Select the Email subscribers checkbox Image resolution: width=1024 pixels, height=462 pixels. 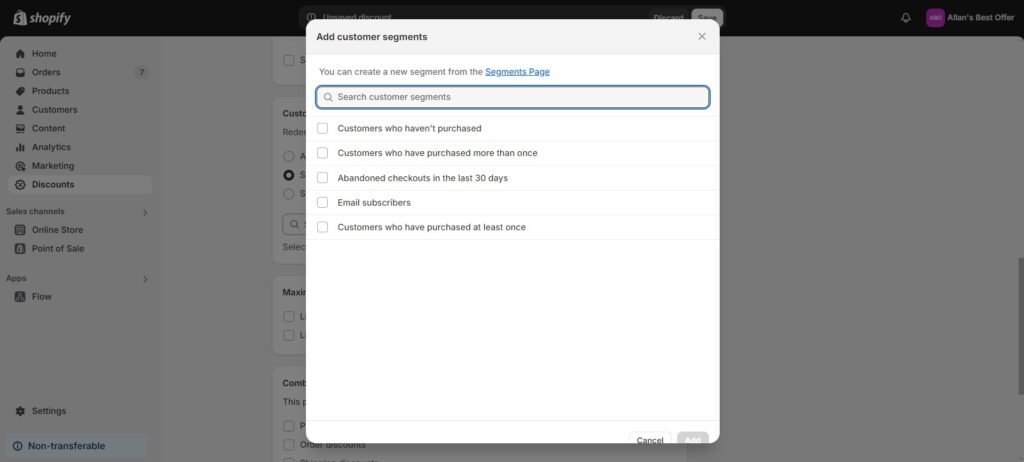click(x=323, y=202)
